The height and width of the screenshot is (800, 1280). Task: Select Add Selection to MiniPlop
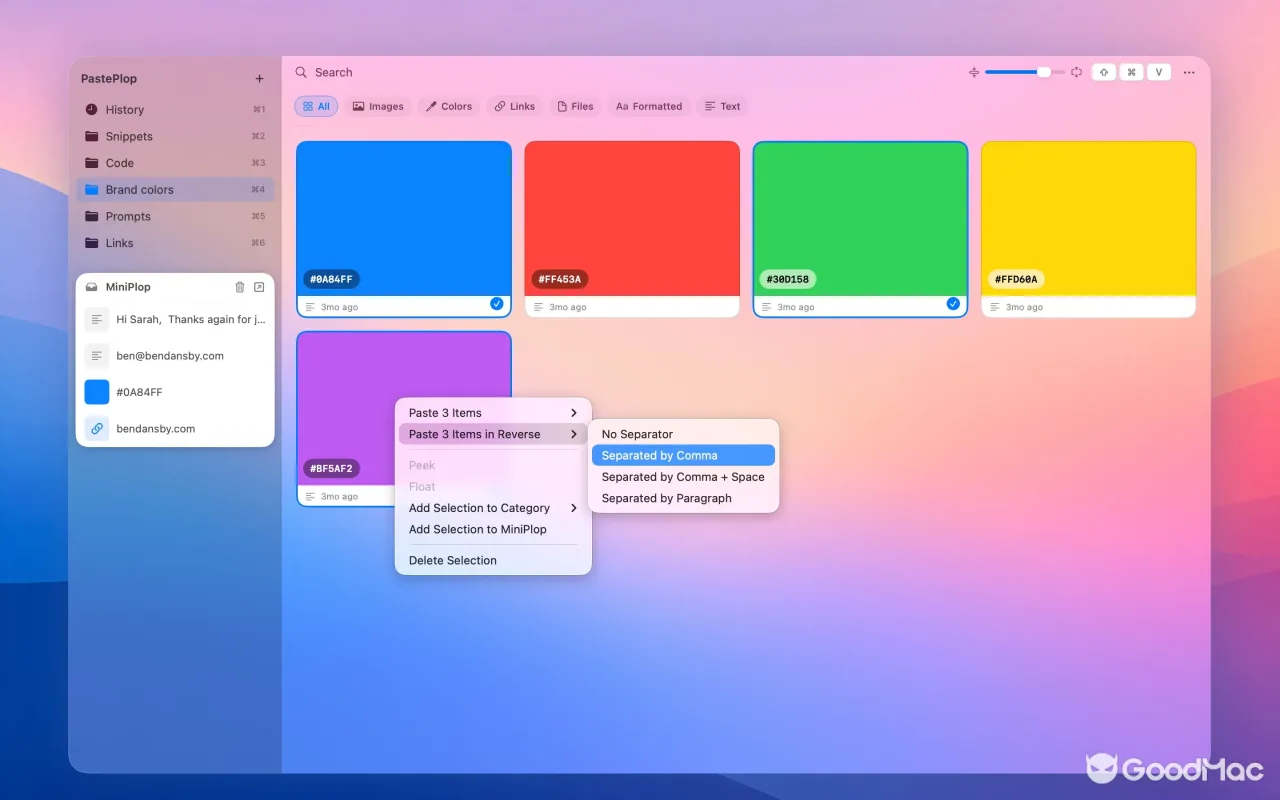click(493, 529)
